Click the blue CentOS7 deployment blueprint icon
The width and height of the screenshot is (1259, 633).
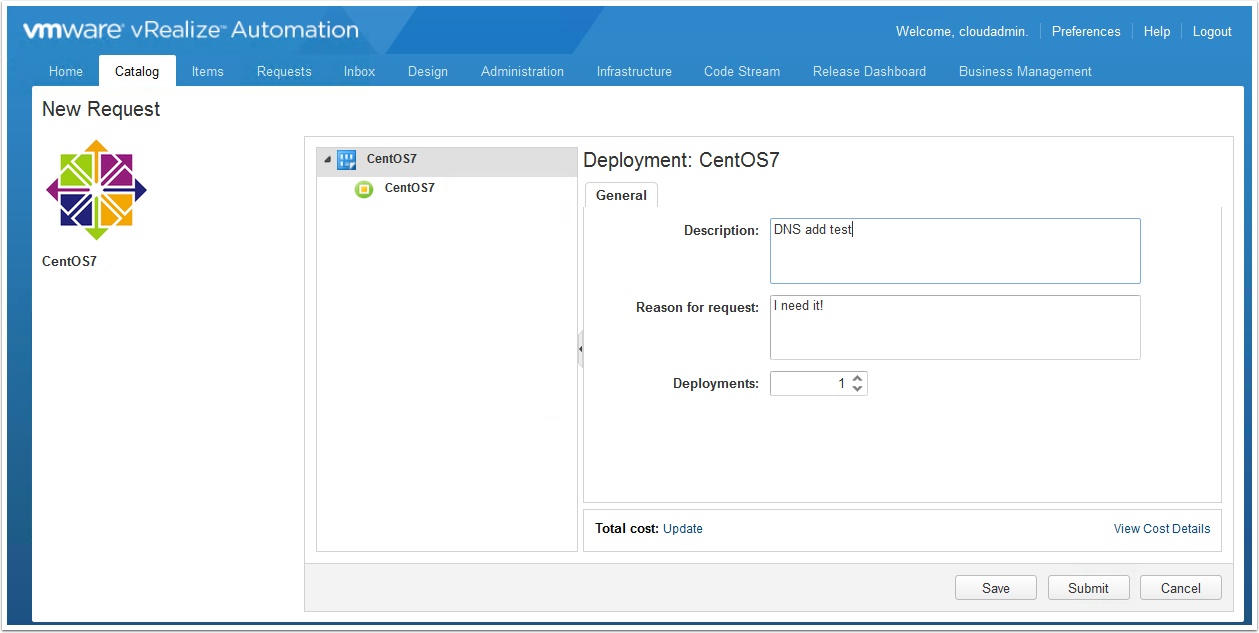tap(346, 160)
